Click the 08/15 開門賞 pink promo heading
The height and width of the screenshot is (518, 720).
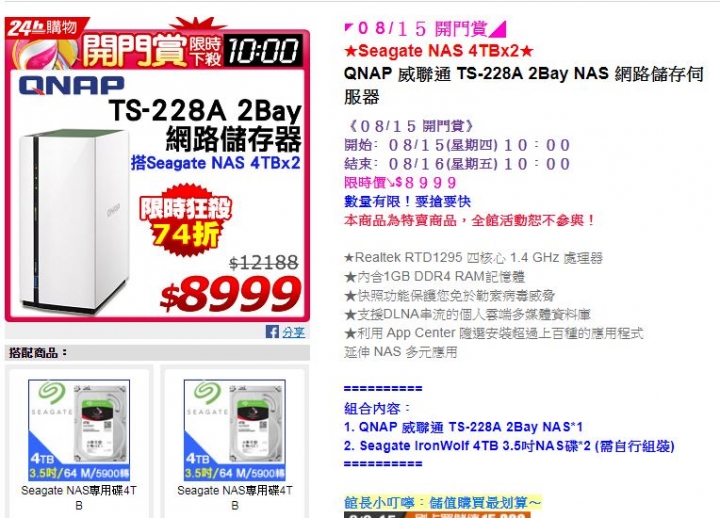click(x=425, y=28)
